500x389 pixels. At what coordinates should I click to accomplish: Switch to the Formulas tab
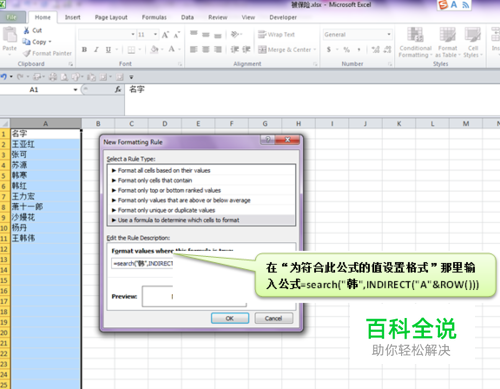coord(154,17)
